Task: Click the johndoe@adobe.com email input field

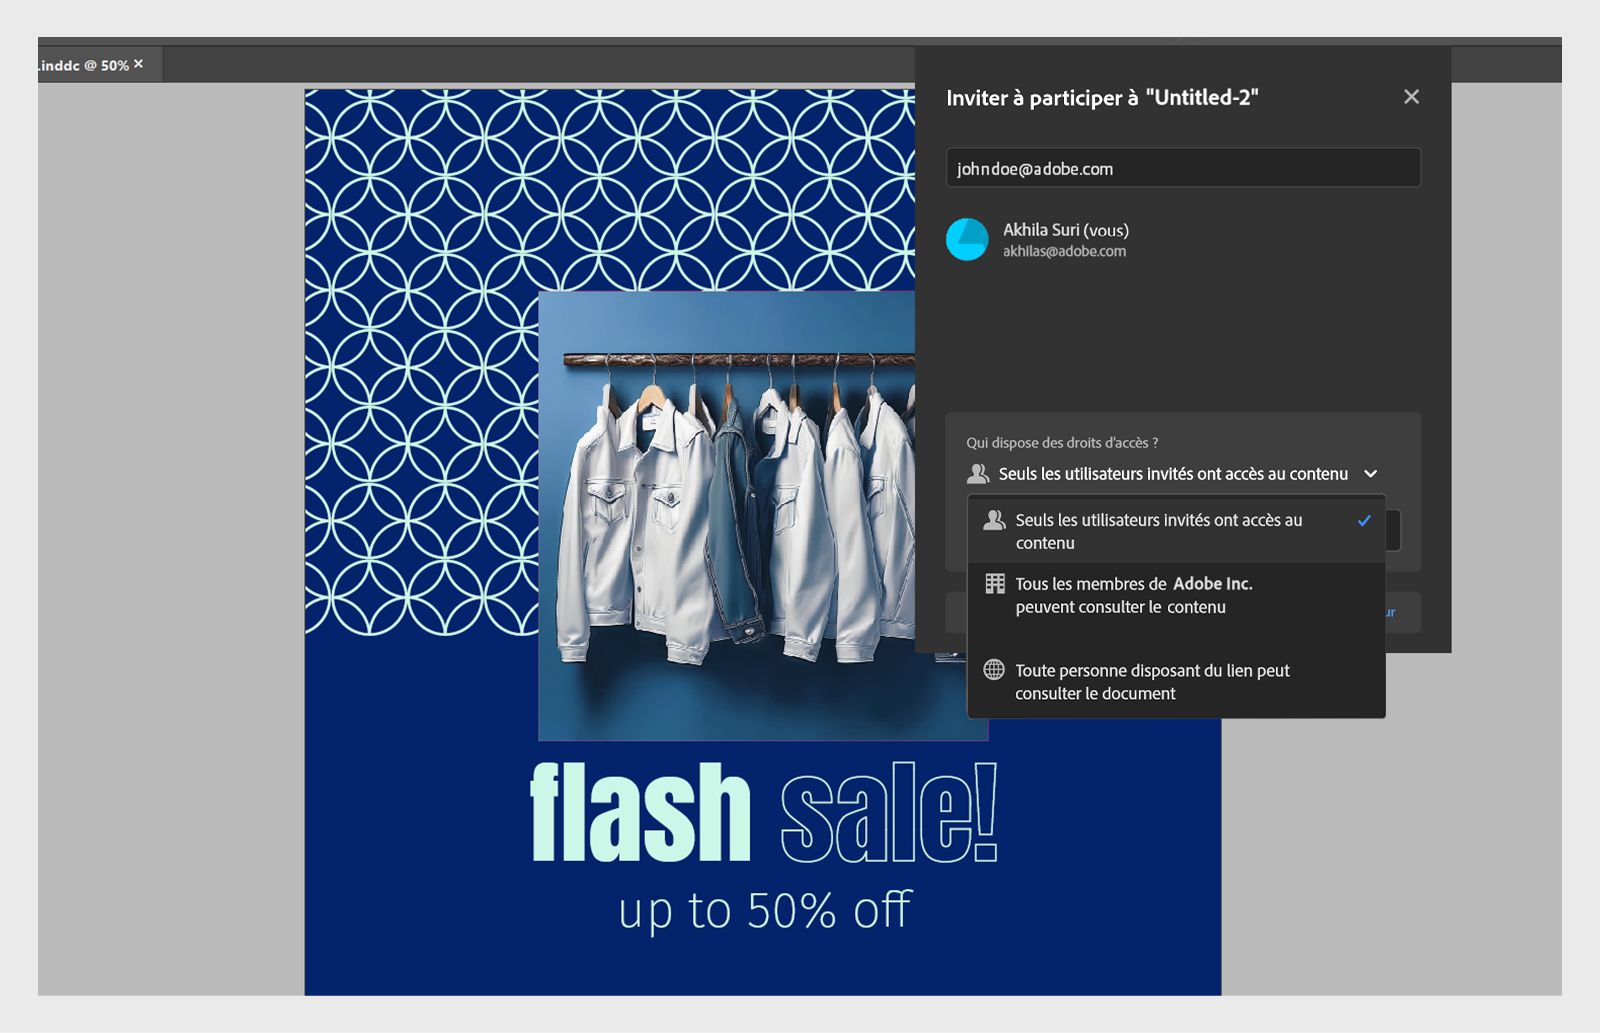Action: tap(1183, 168)
